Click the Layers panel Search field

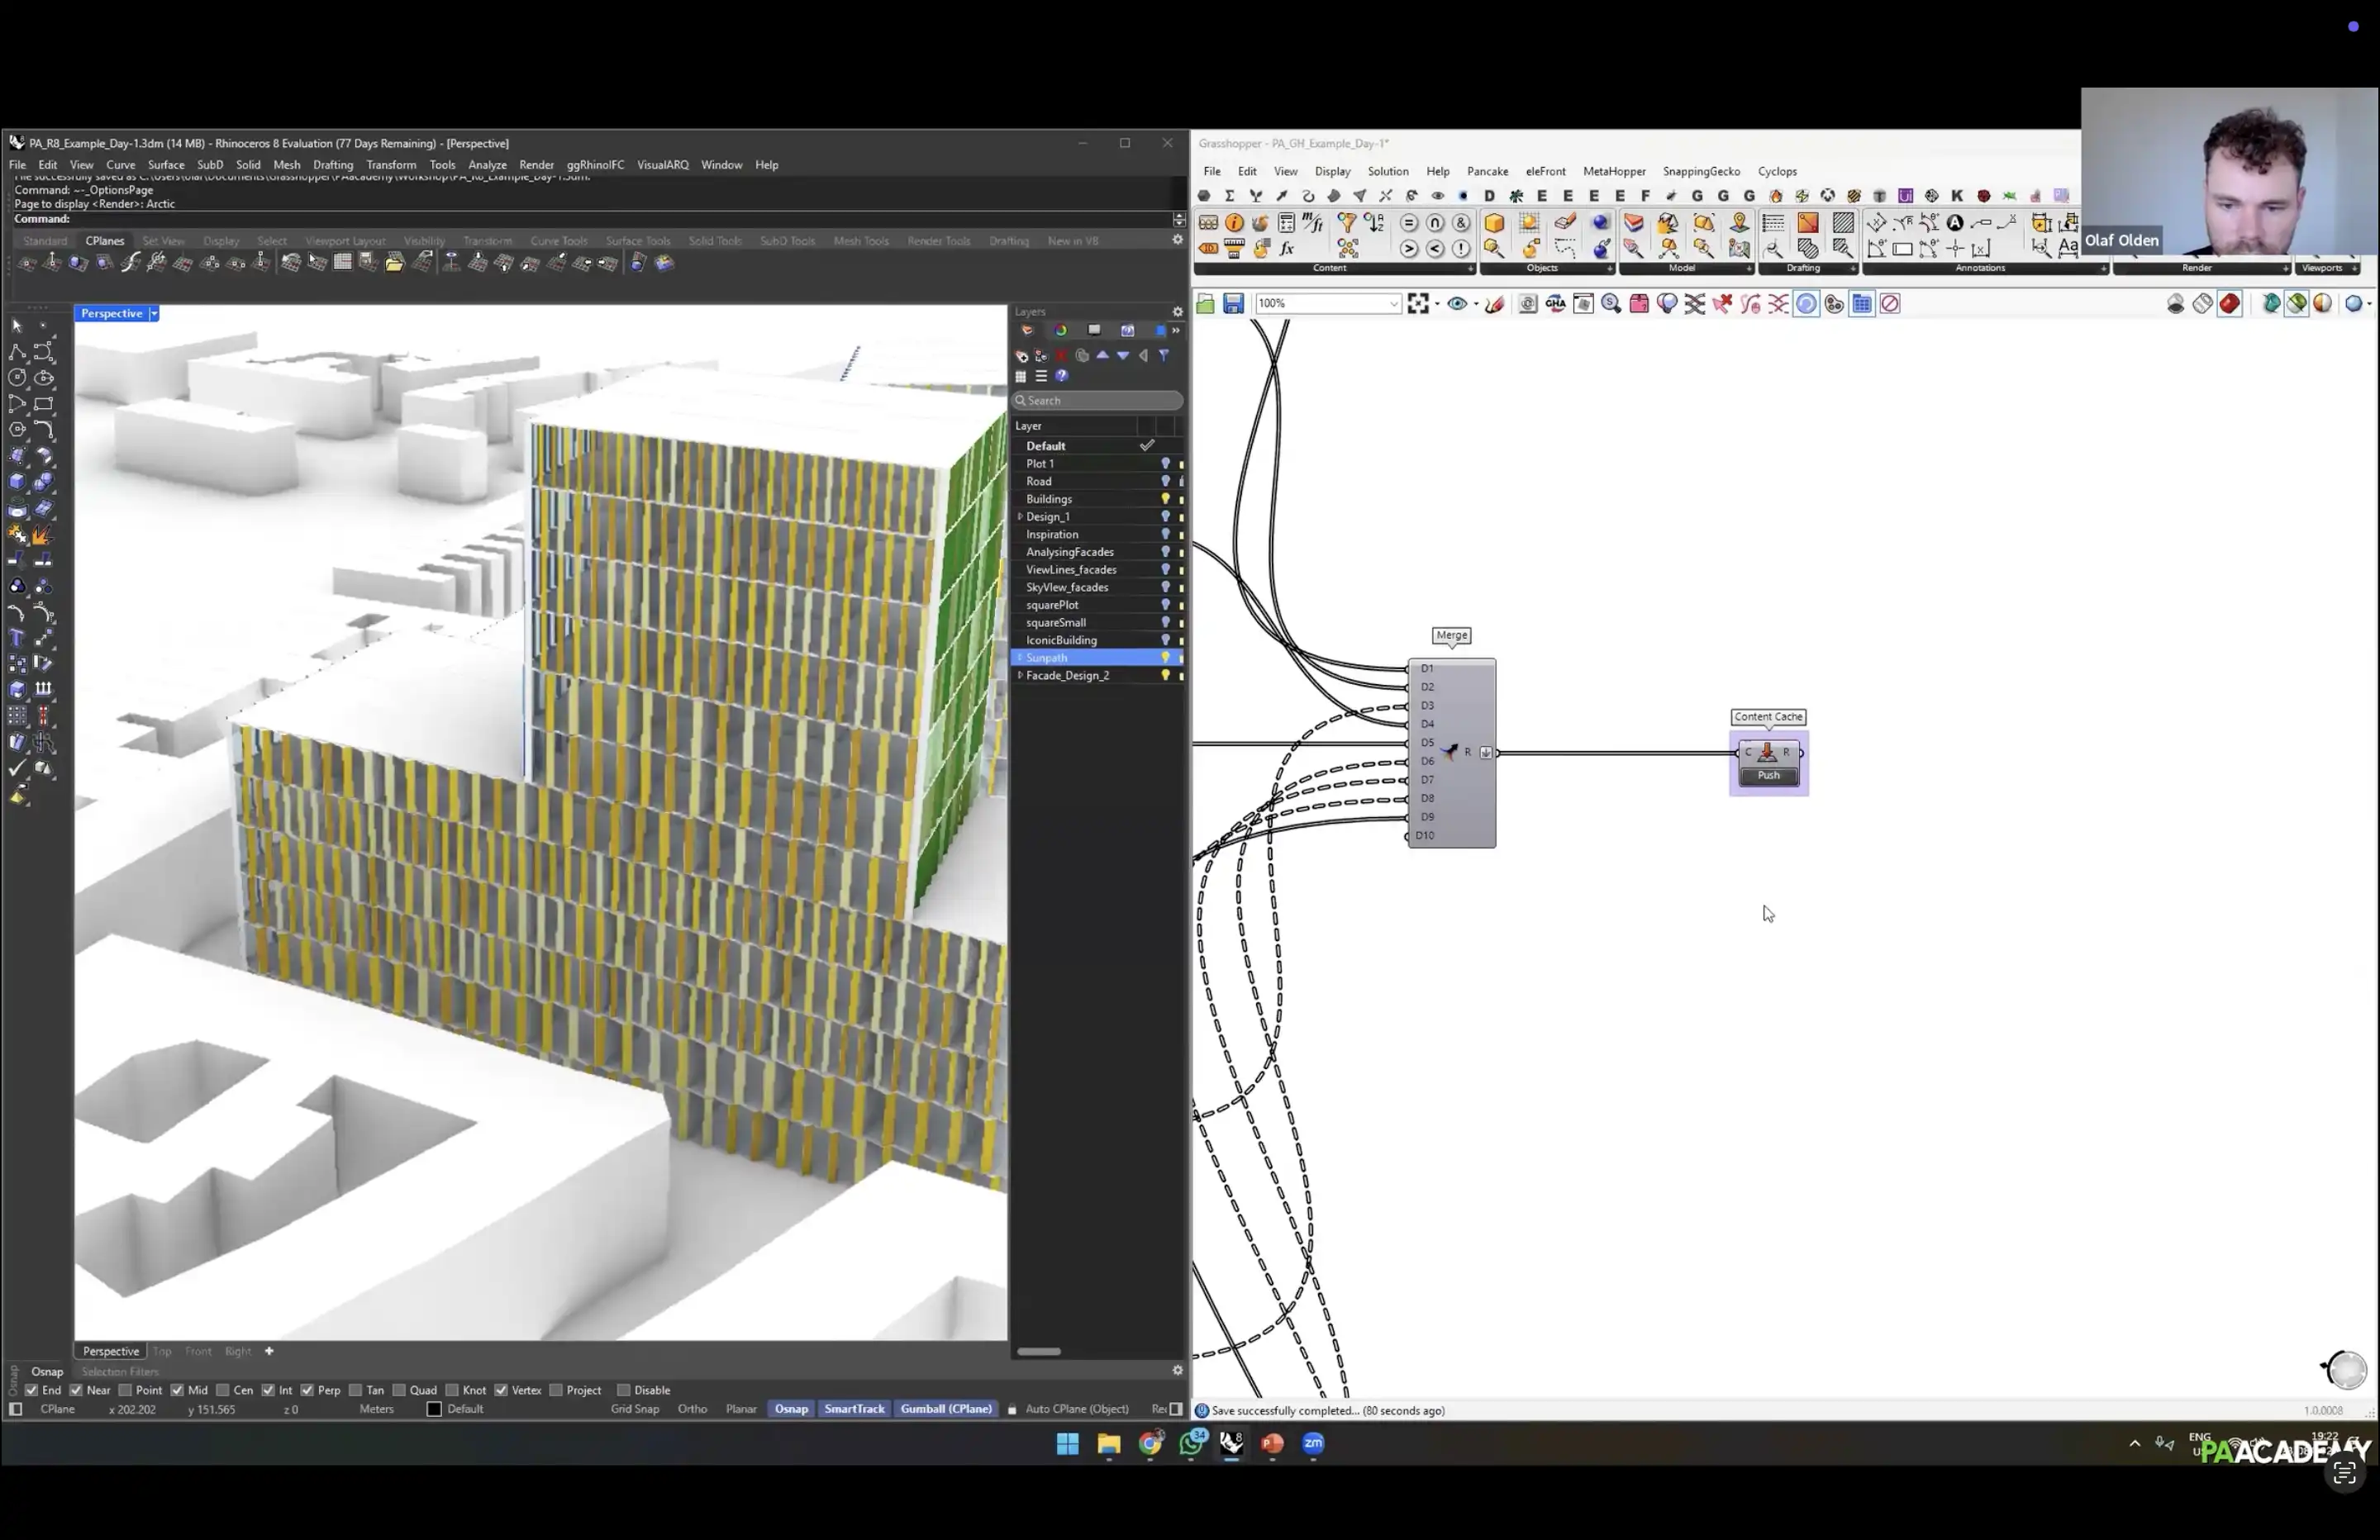[1098, 401]
